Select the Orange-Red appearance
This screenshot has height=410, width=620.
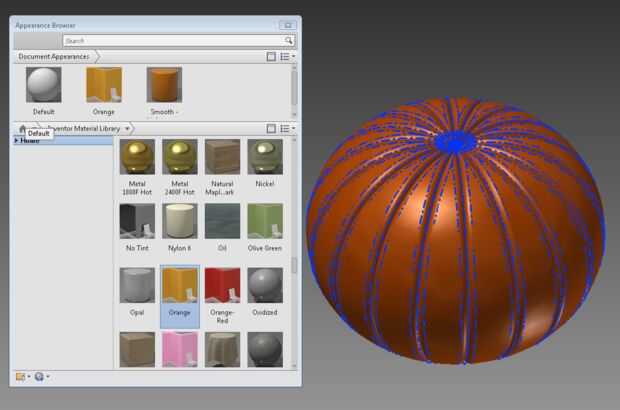(x=222, y=285)
